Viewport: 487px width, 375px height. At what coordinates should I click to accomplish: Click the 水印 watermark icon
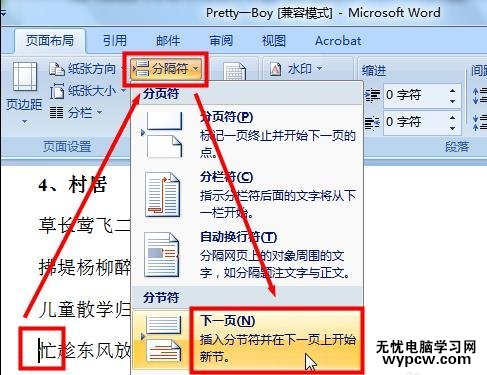[275, 69]
